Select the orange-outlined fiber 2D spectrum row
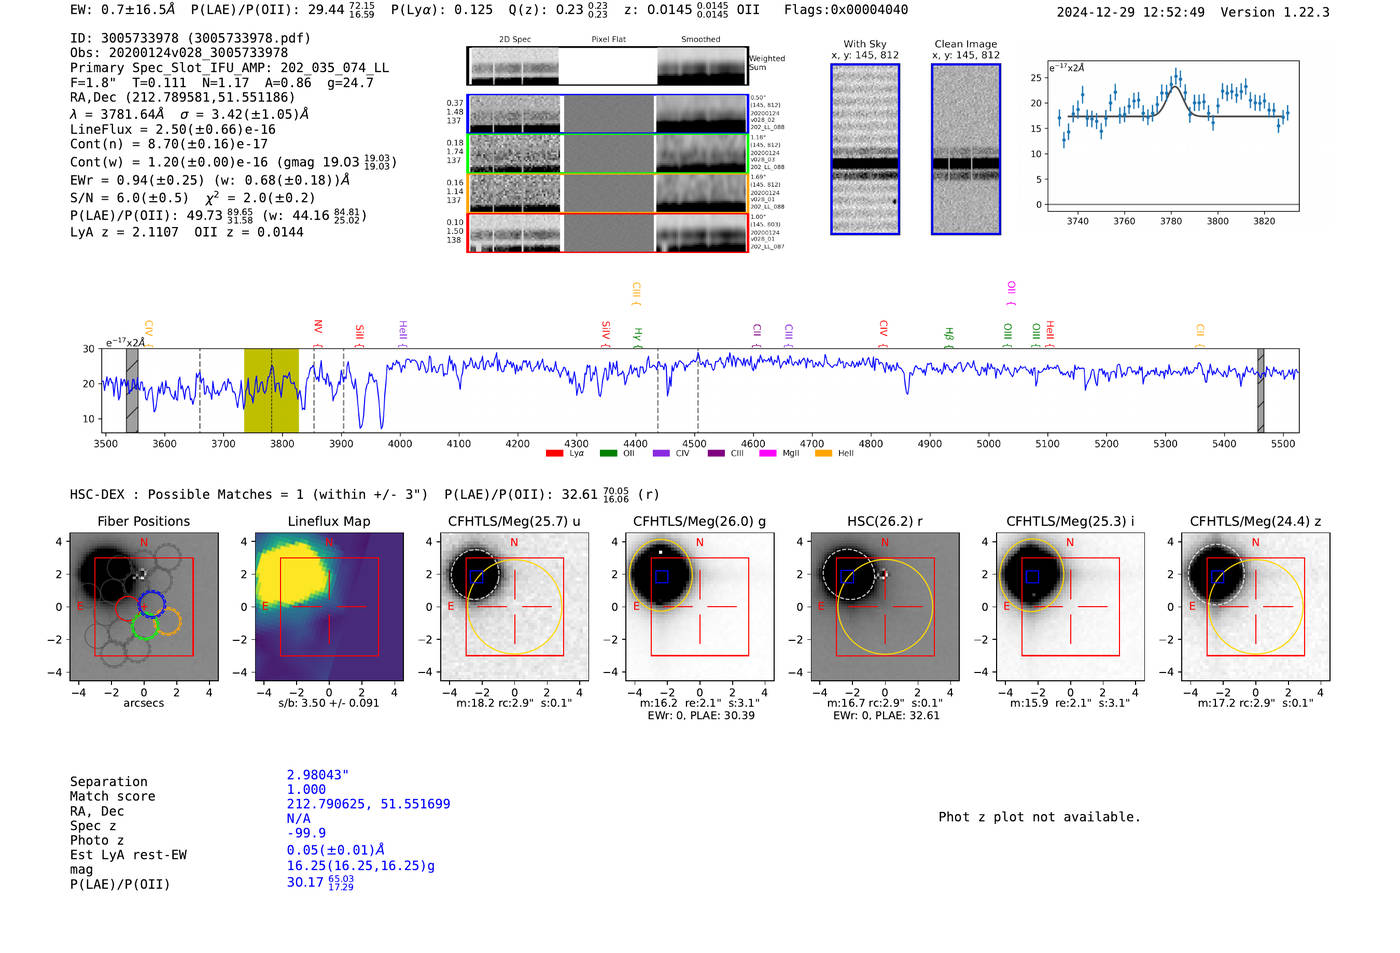 pyautogui.click(x=607, y=193)
